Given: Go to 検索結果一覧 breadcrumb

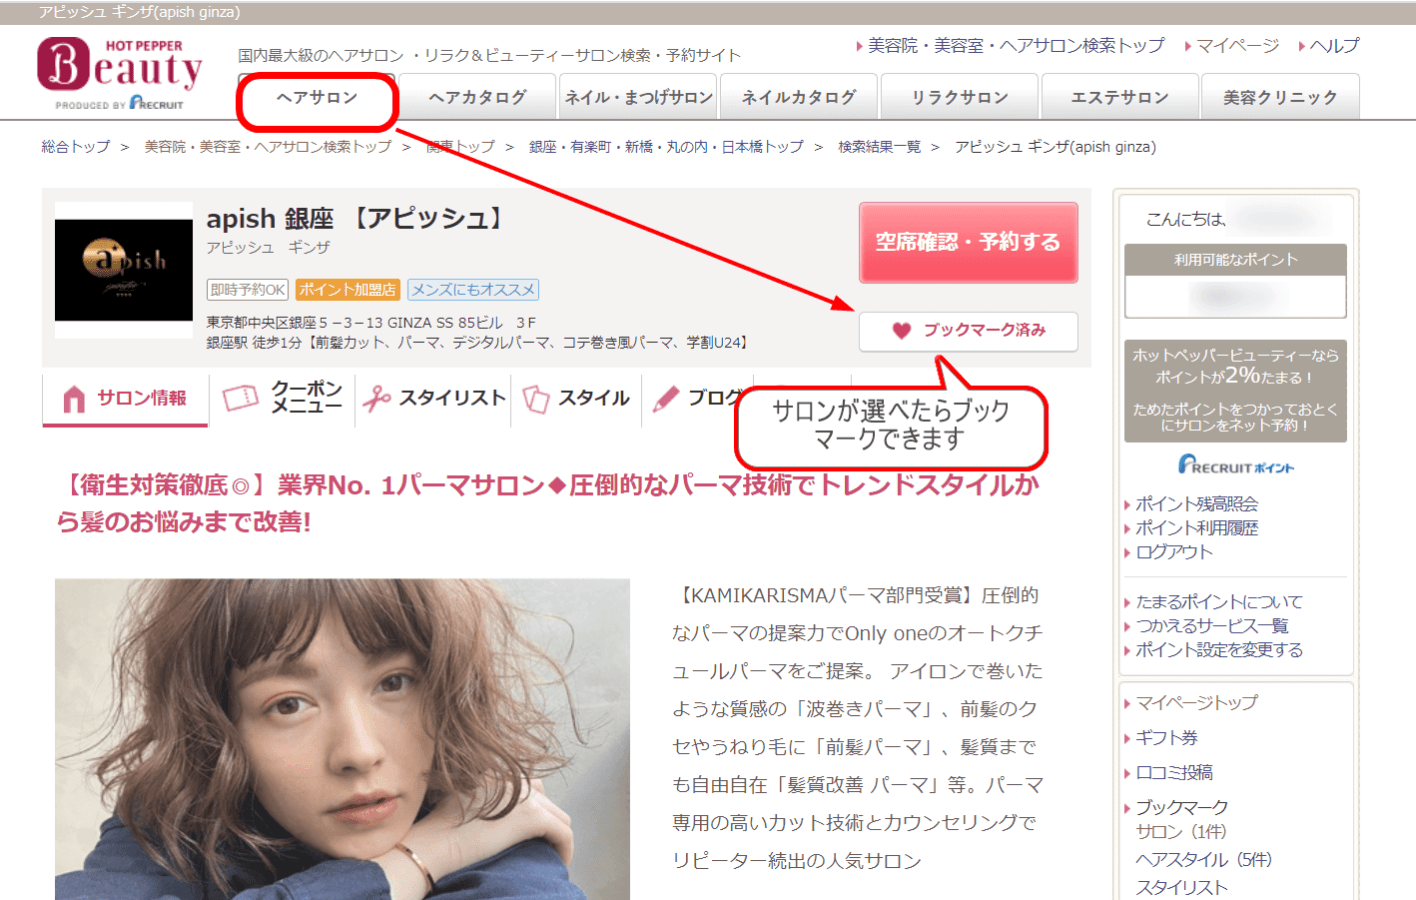Looking at the screenshot, I should (x=879, y=147).
